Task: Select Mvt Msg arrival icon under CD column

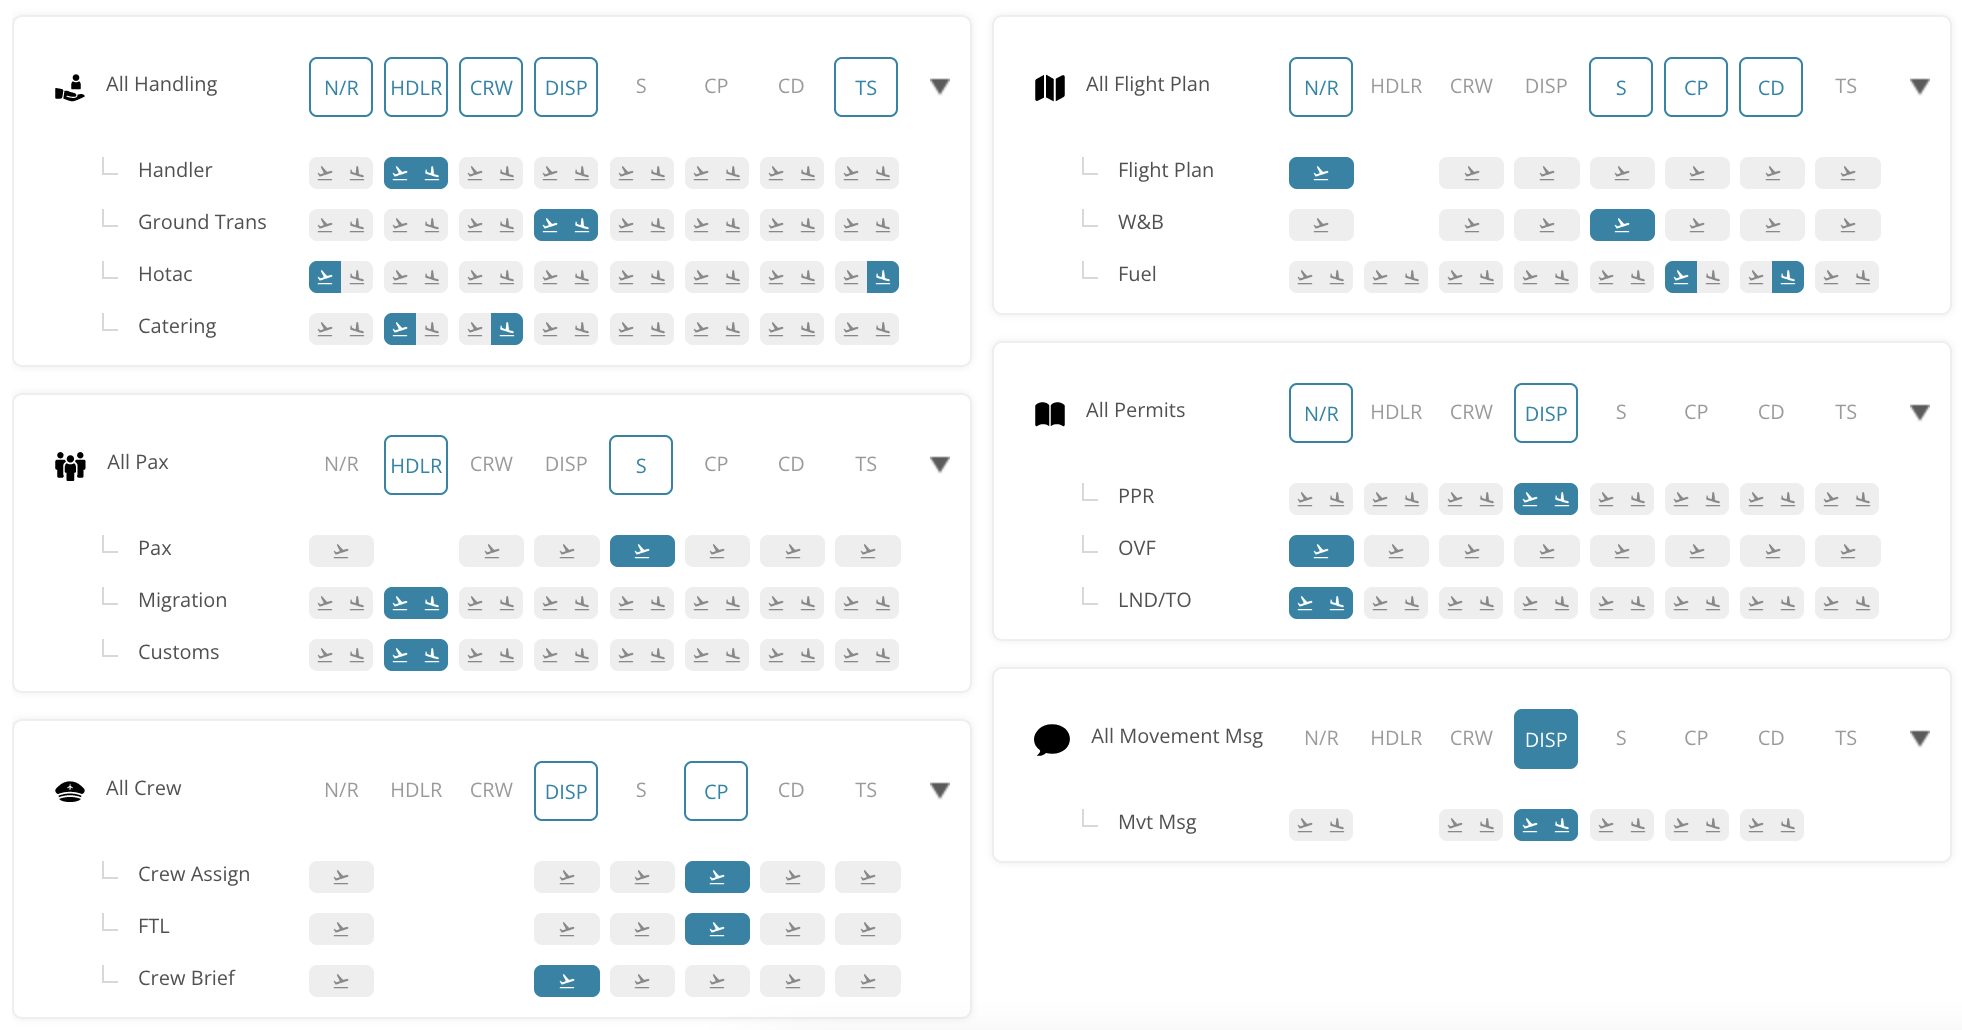Action: point(1788,825)
